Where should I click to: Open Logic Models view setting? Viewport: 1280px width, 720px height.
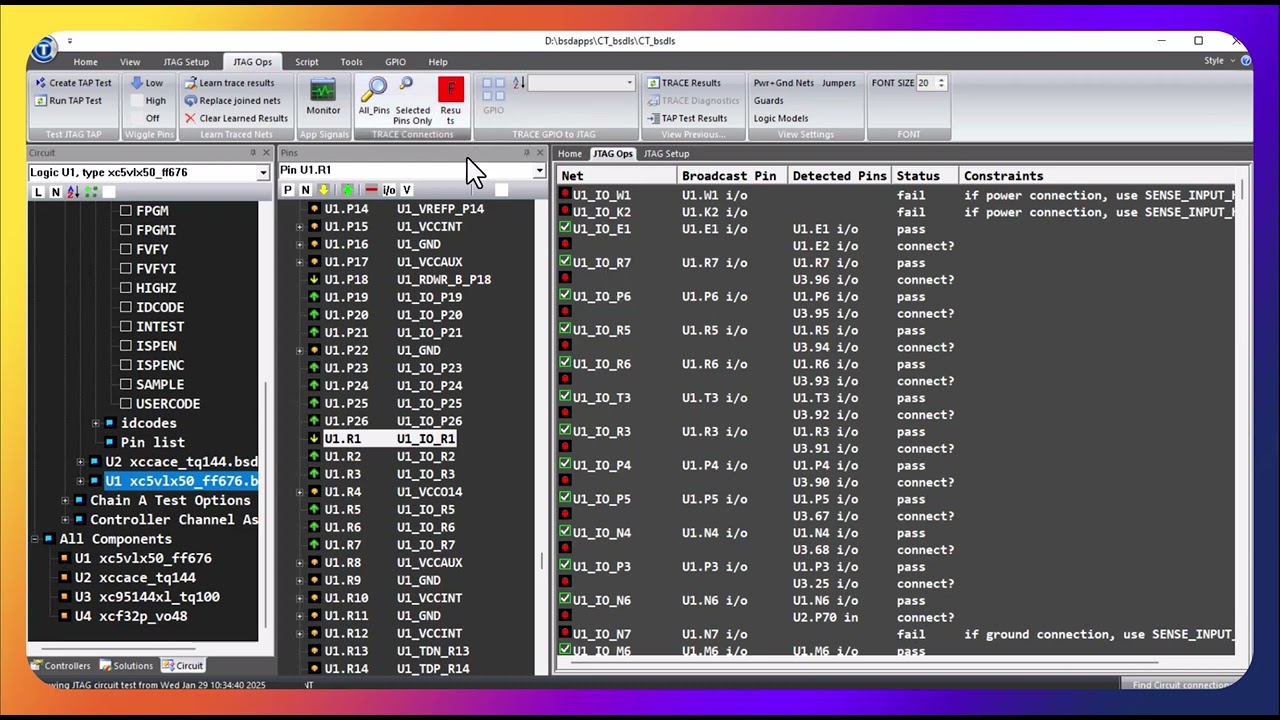(781, 118)
